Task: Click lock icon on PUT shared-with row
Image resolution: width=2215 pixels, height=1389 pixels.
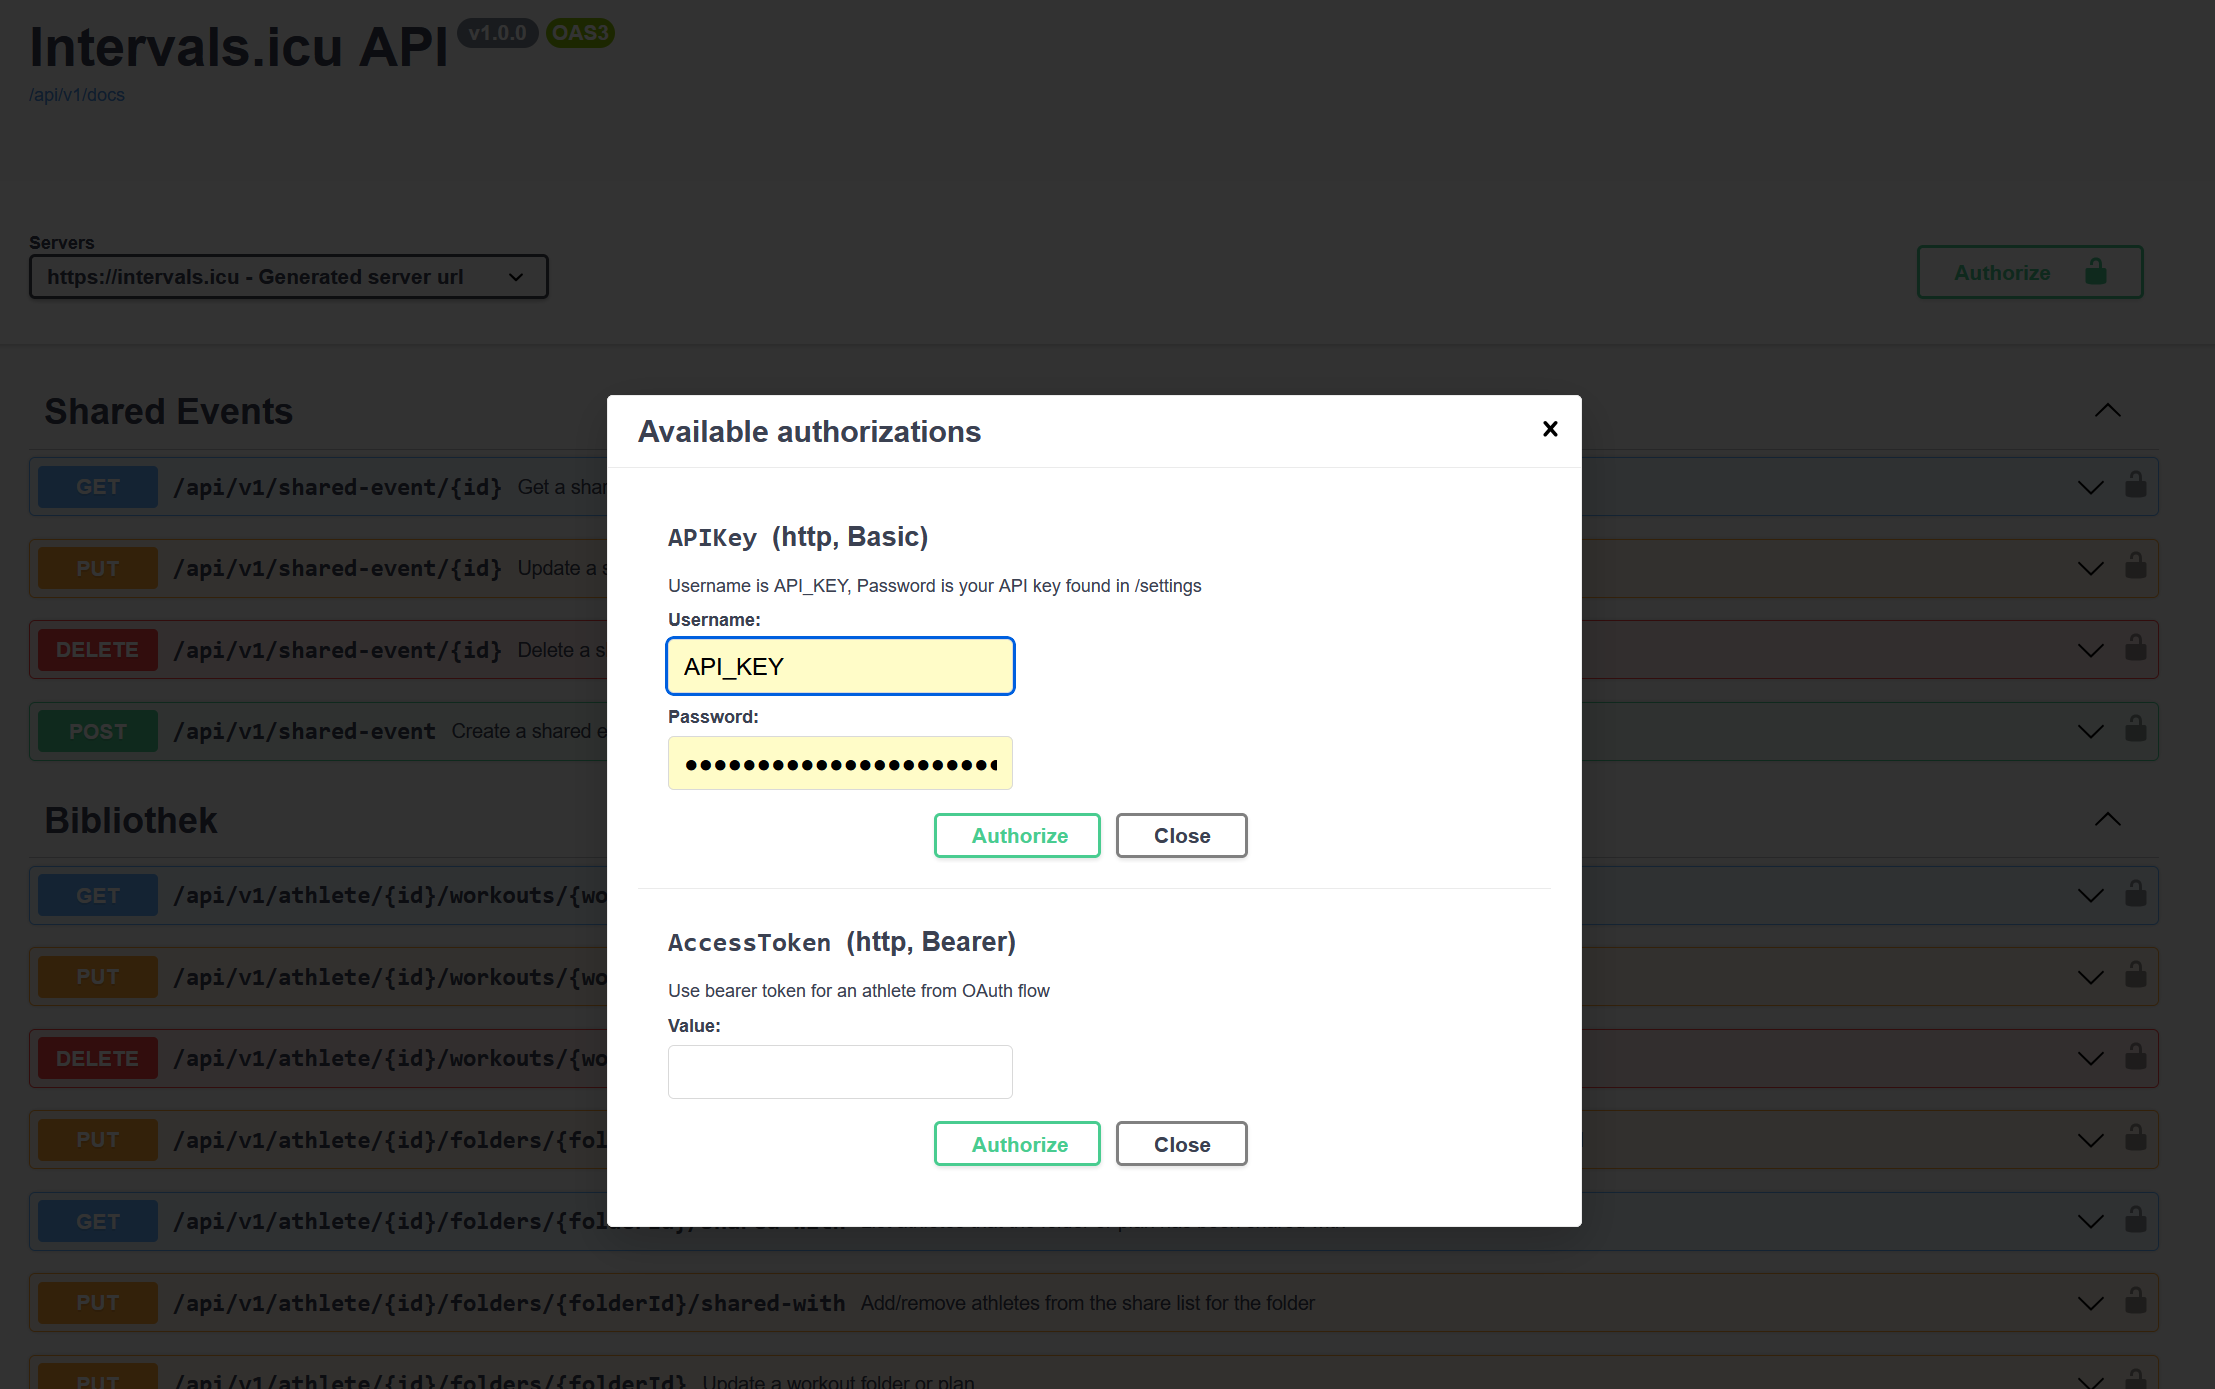Action: tap(2136, 1301)
